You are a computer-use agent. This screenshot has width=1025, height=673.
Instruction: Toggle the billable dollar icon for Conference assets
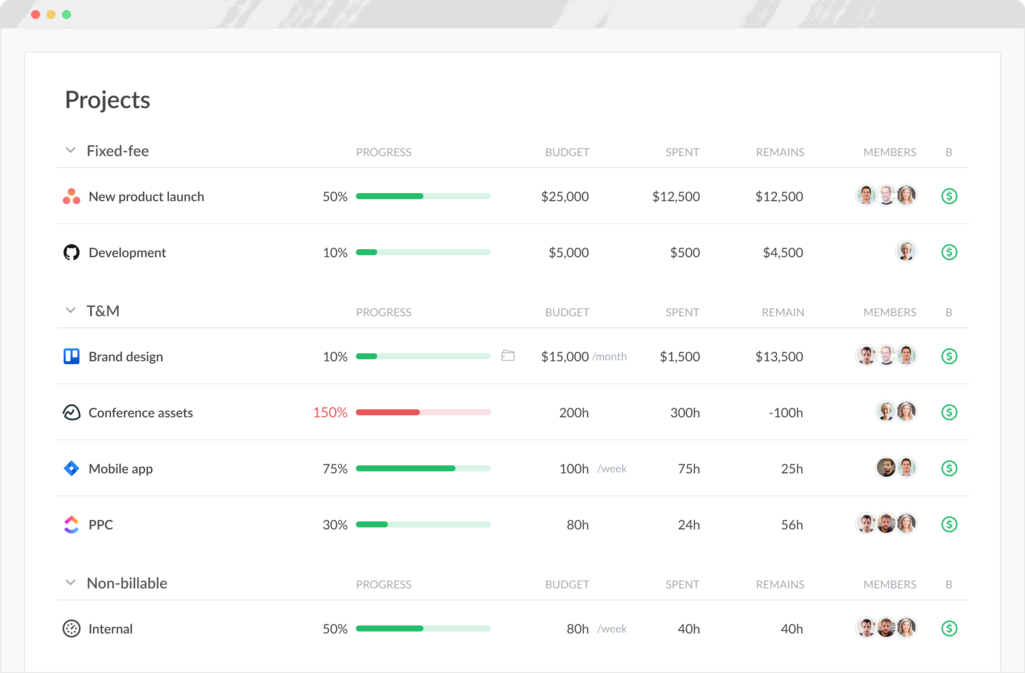tap(948, 412)
